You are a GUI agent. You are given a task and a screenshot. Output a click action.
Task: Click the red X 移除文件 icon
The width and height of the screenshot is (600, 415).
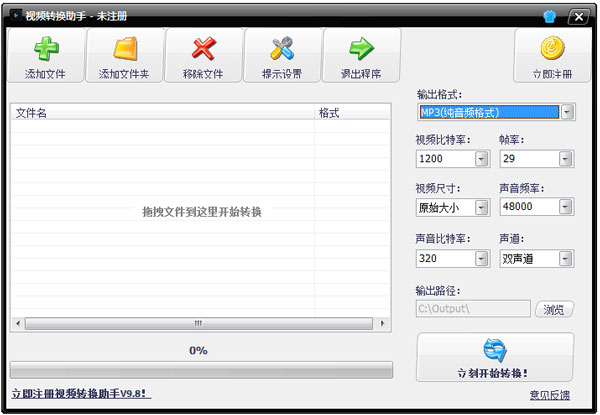point(204,49)
